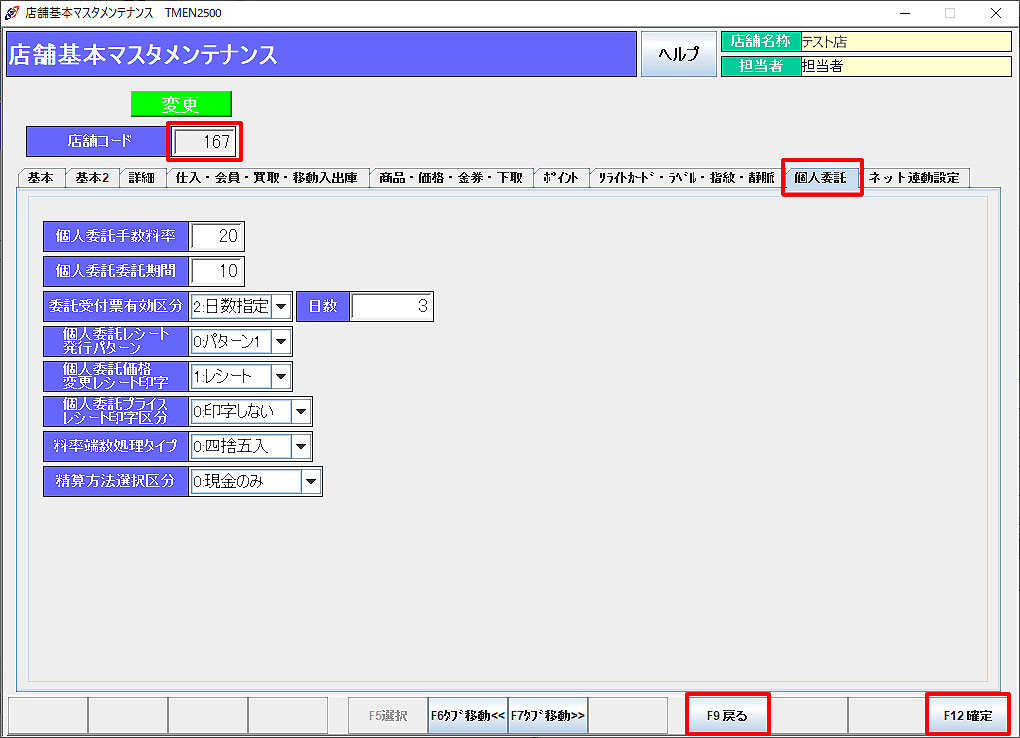Open the 料率端数処理タイプ dropdown
Image resolution: width=1020 pixels, height=738 pixels.
pos(301,446)
